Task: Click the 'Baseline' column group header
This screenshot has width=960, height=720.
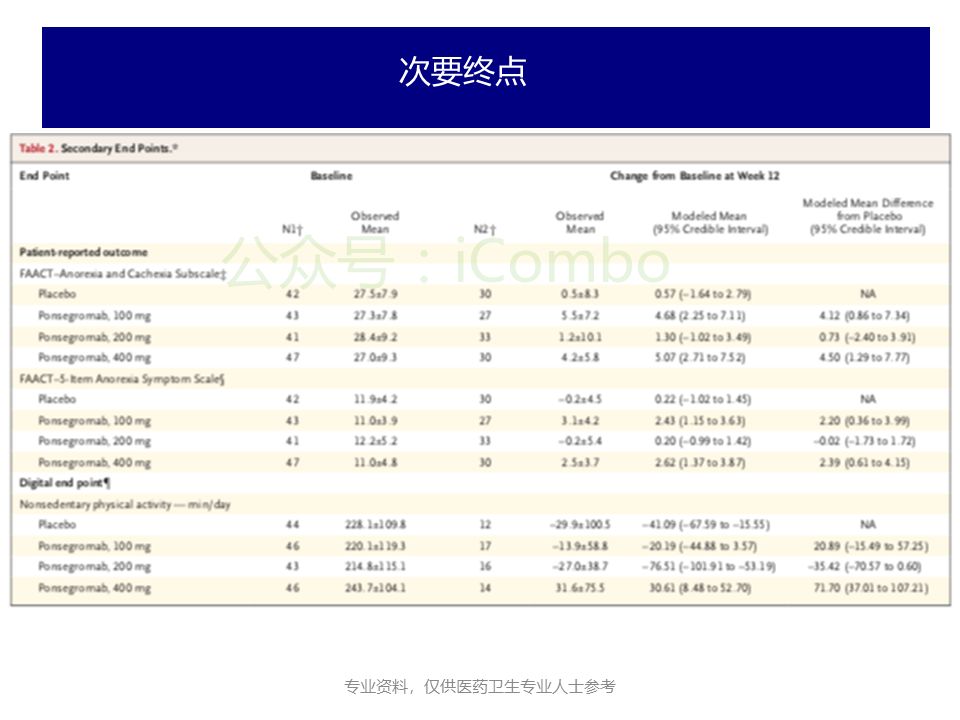Action: (331, 176)
